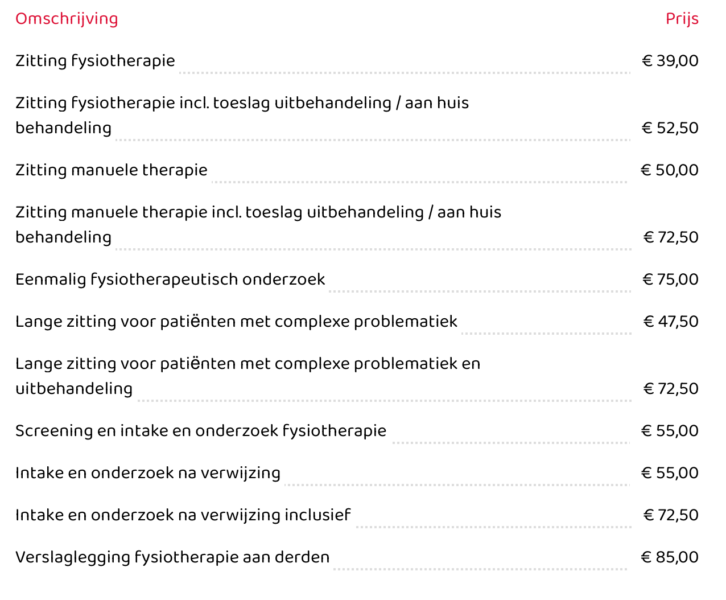Select Lange zitting complexe problematiek en uitbehandeling
The image size is (726, 600).
pyautogui.click(x=248, y=376)
